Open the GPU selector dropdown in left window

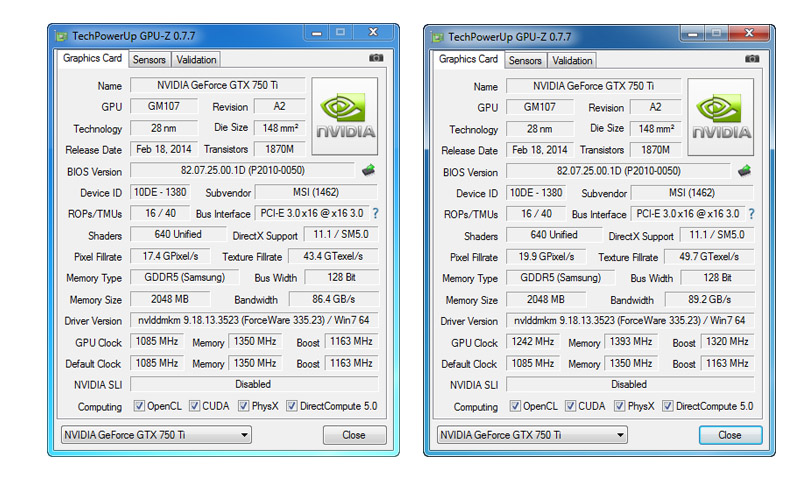coord(156,435)
